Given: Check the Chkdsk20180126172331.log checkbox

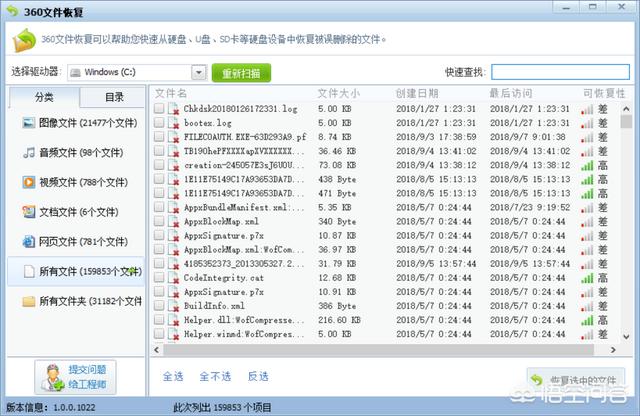Looking at the screenshot, I should point(159,108).
